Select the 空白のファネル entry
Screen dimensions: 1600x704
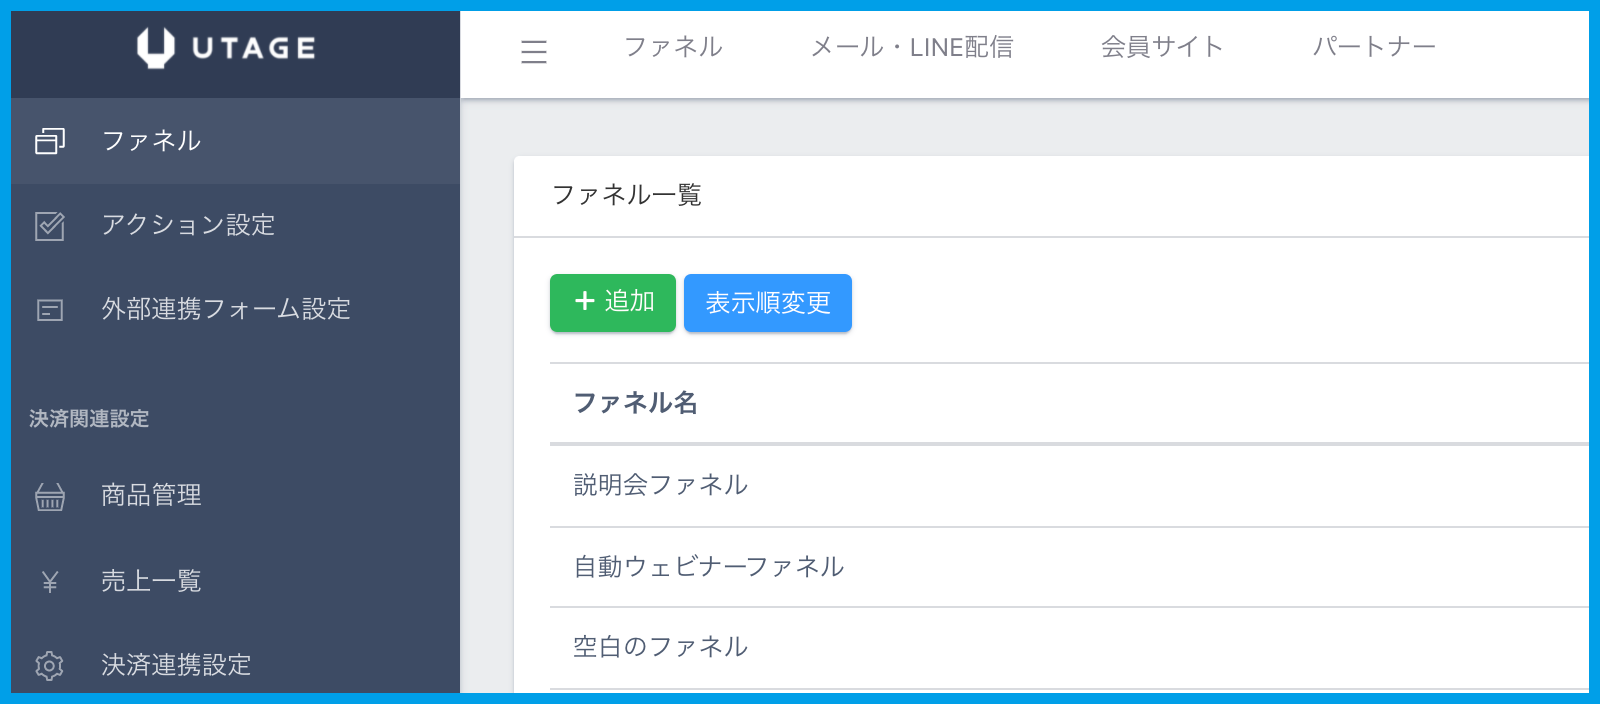660,647
